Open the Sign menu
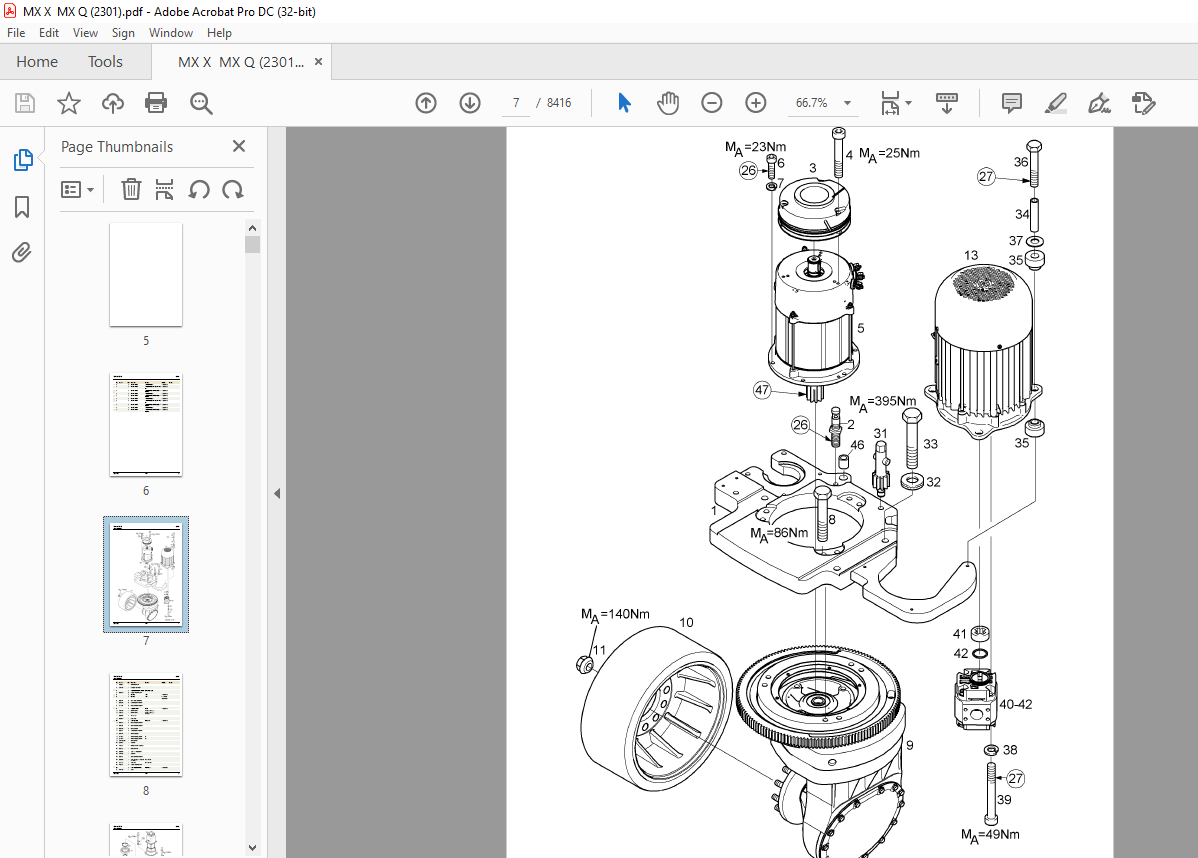The image size is (1198, 858). click(123, 33)
